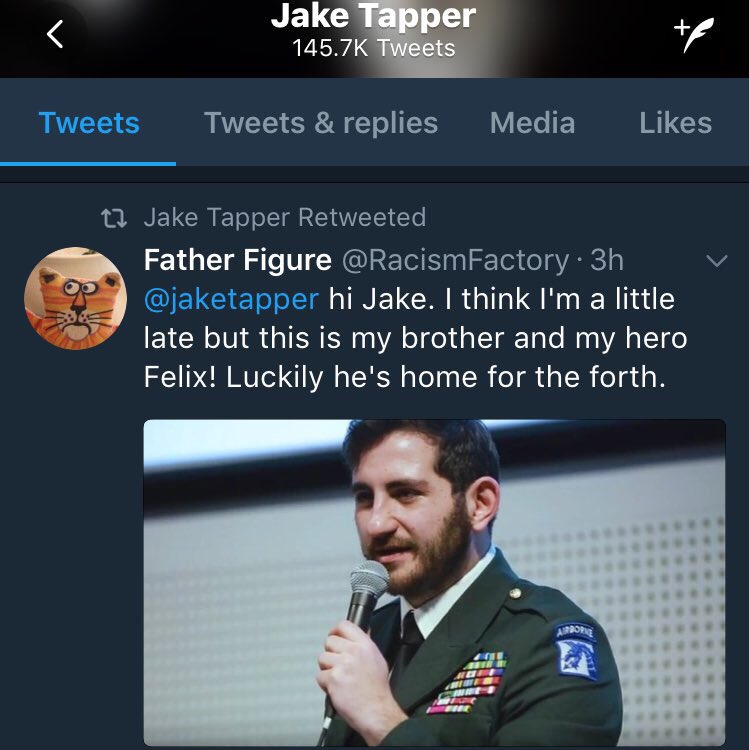Click the Father Figure display name
Screen dimensions: 749x750
coord(238,260)
